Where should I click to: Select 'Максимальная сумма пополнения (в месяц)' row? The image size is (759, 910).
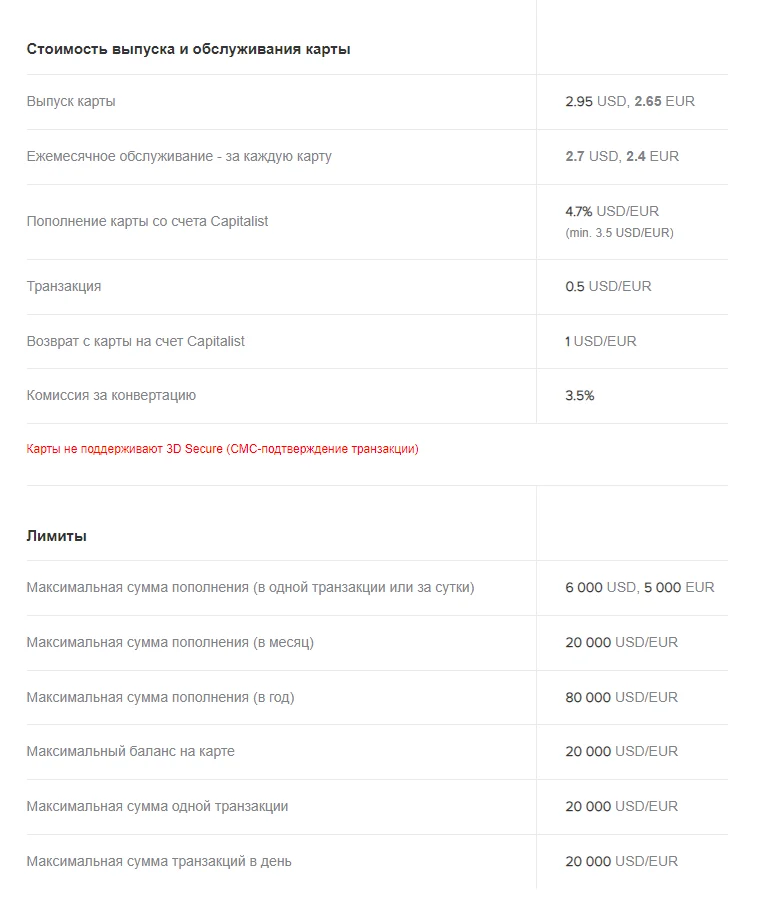point(377,643)
